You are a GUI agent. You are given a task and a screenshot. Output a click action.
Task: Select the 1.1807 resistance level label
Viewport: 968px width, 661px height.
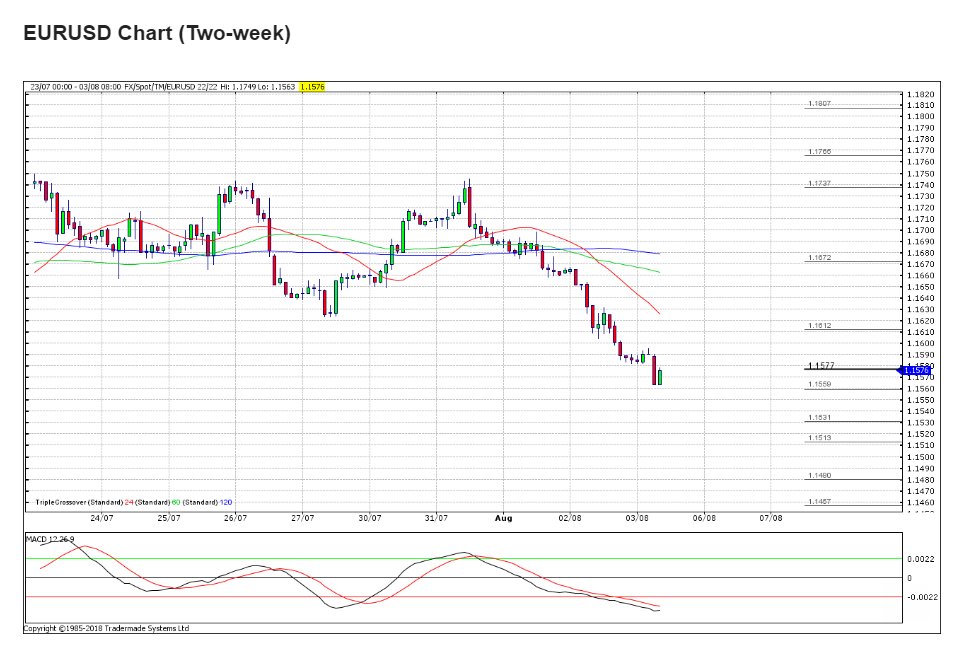[x=820, y=104]
